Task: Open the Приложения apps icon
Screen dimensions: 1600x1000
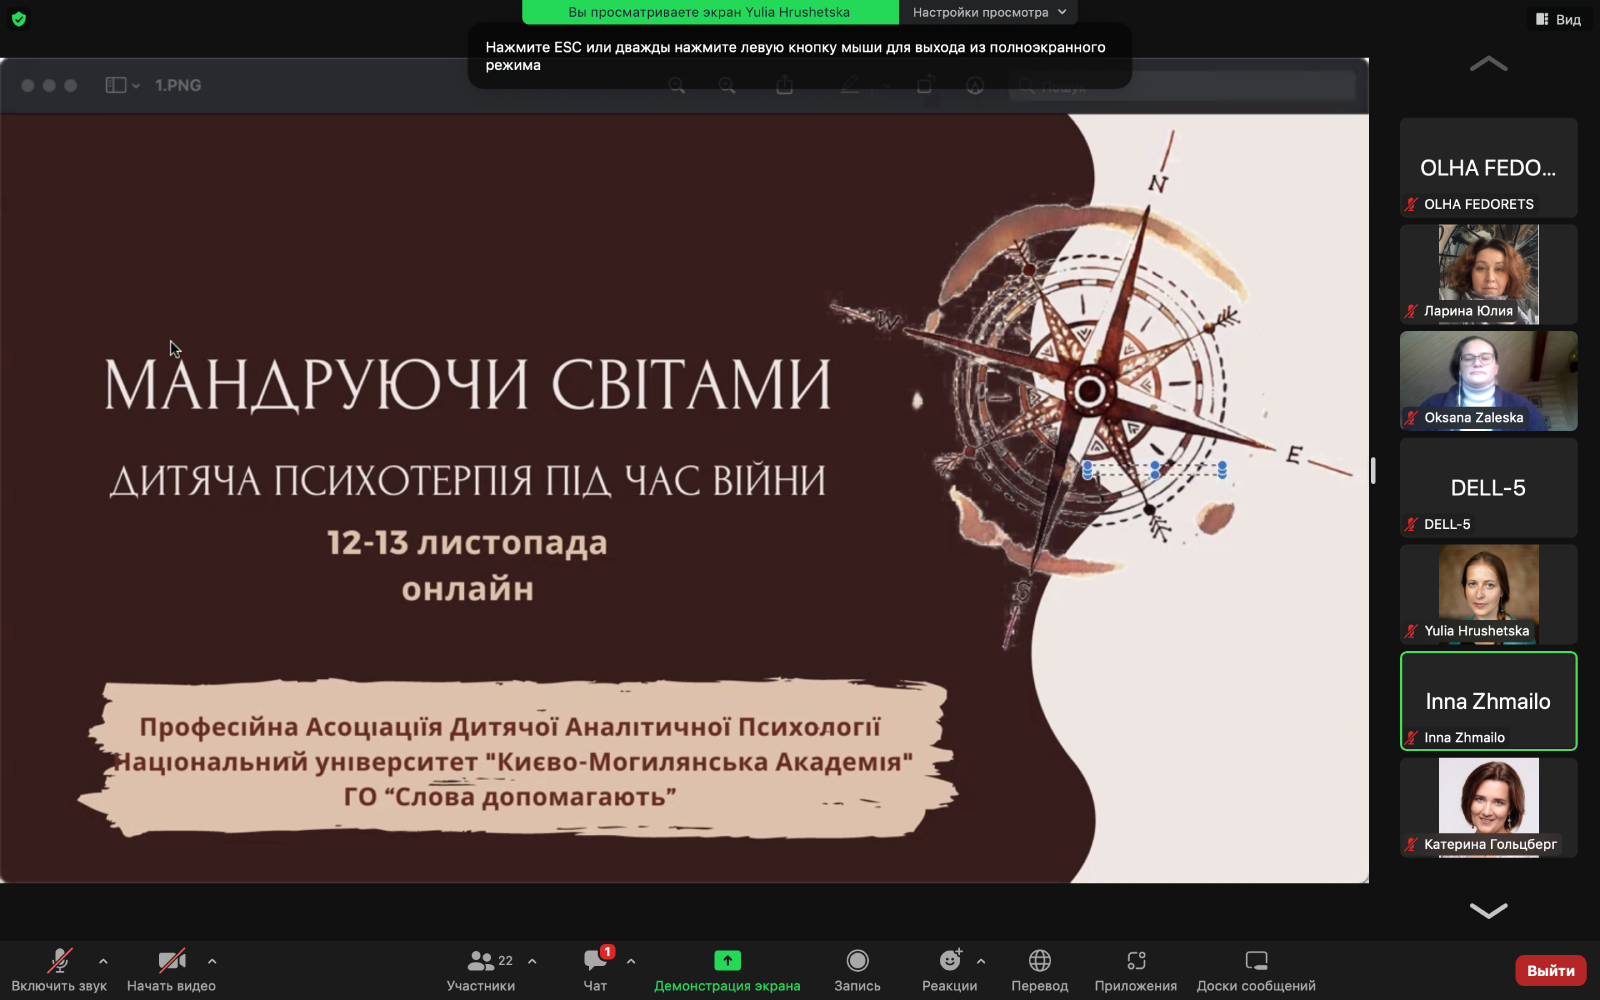Action: pos(1135,961)
